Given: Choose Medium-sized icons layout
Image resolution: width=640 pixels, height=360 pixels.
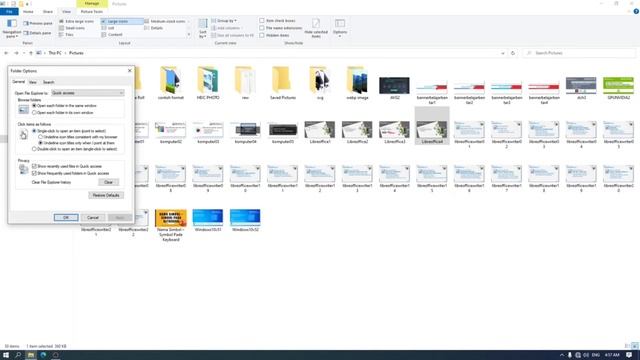Looking at the screenshot, I should tap(165, 21).
